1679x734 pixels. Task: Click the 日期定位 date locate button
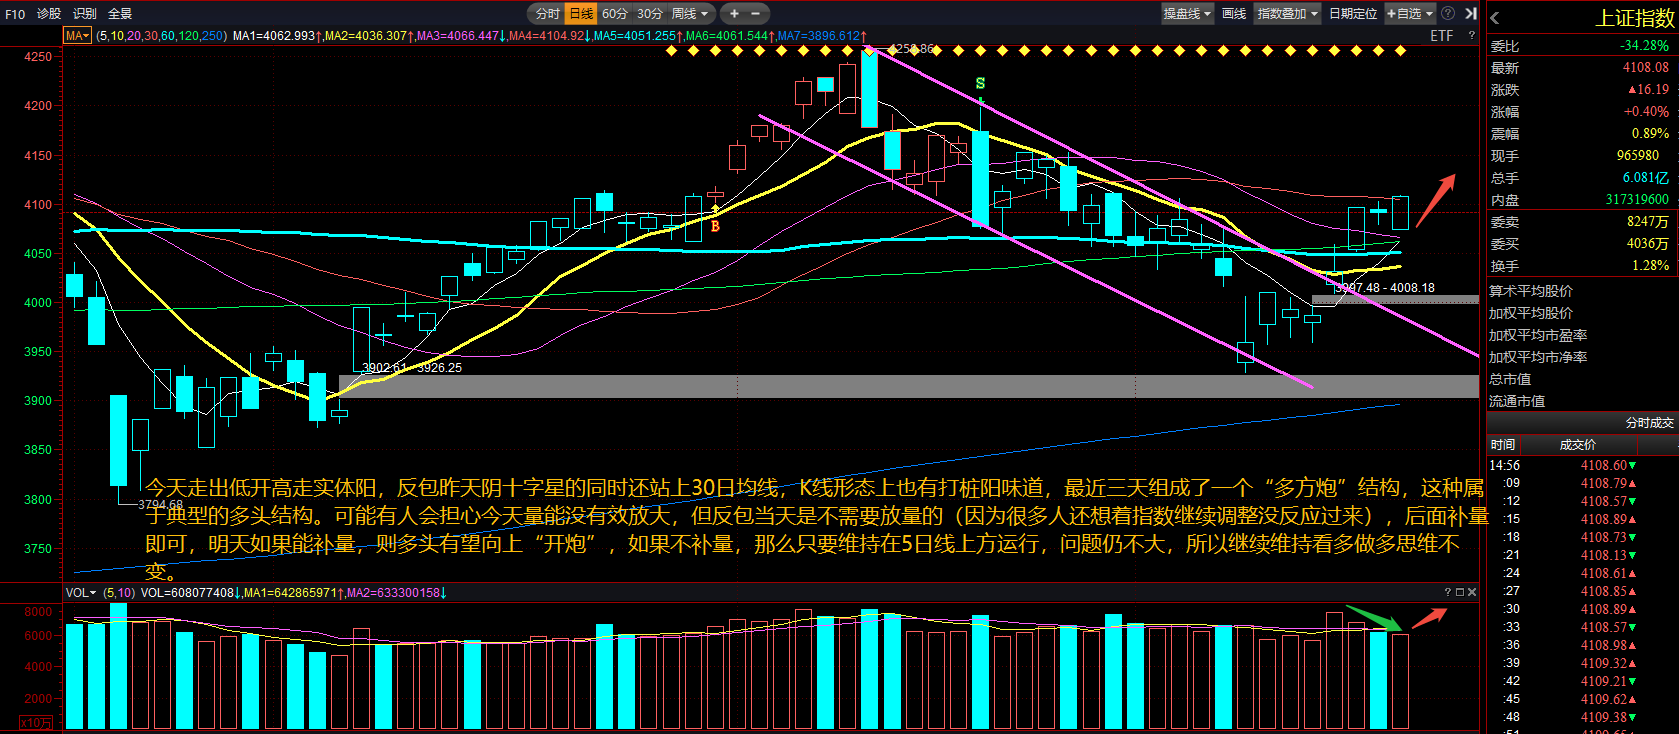[1353, 13]
